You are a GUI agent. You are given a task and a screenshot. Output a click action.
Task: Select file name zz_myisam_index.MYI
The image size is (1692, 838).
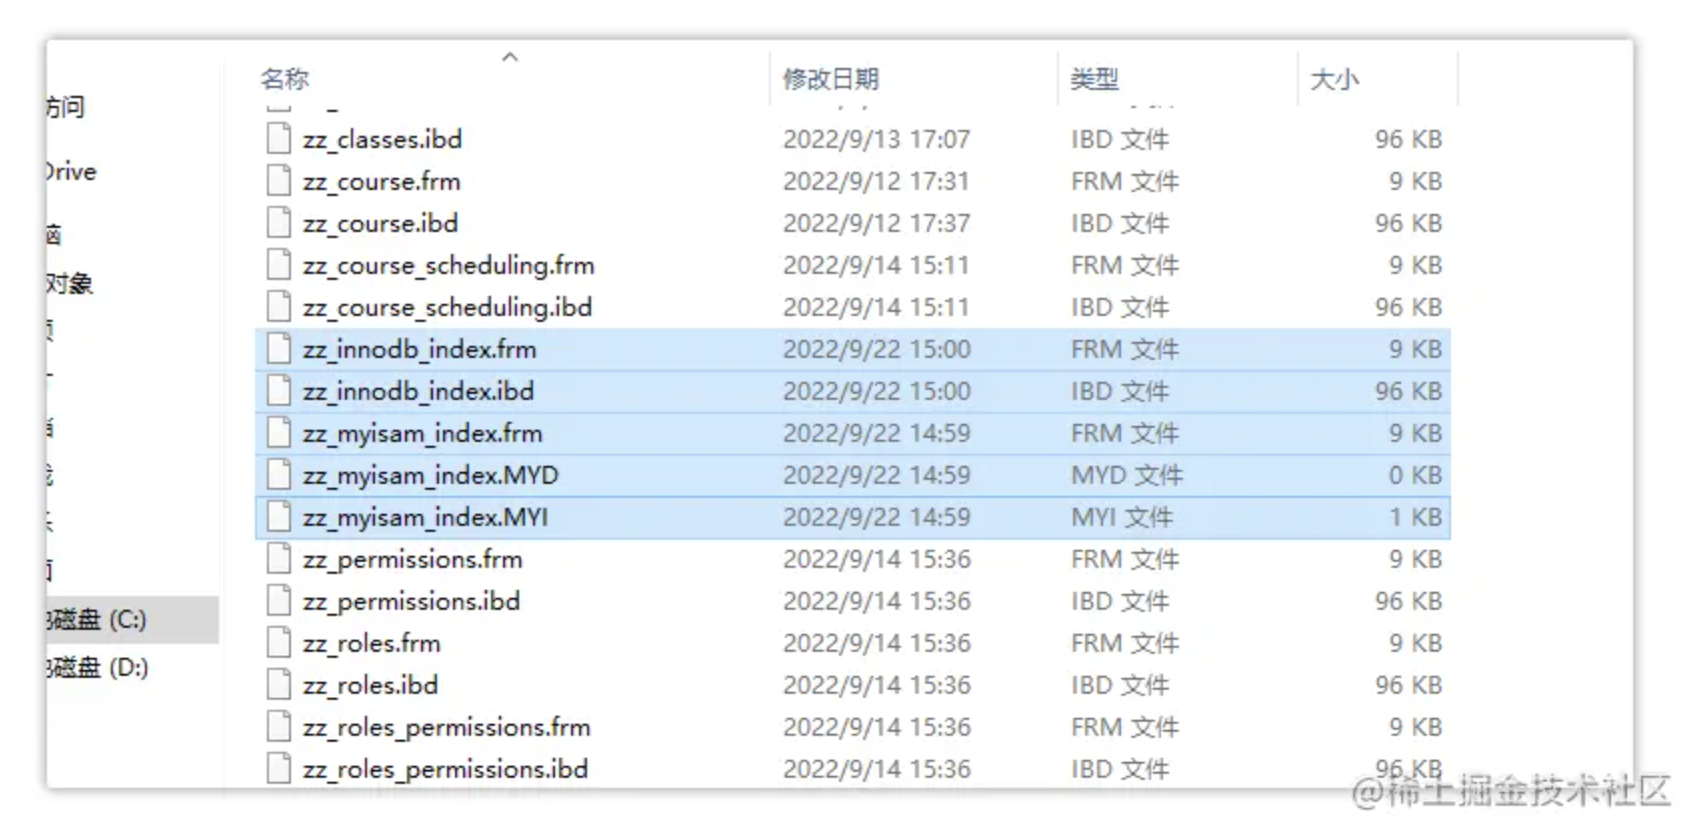click(426, 517)
